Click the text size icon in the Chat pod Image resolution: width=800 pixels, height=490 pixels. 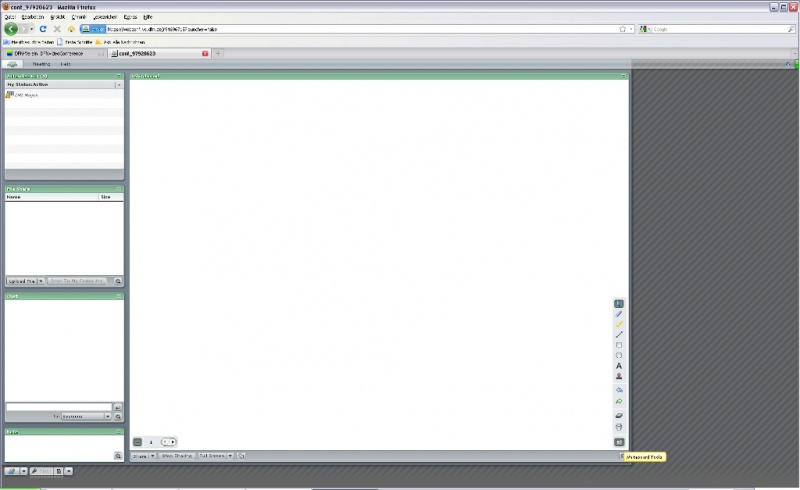click(118, 416)
